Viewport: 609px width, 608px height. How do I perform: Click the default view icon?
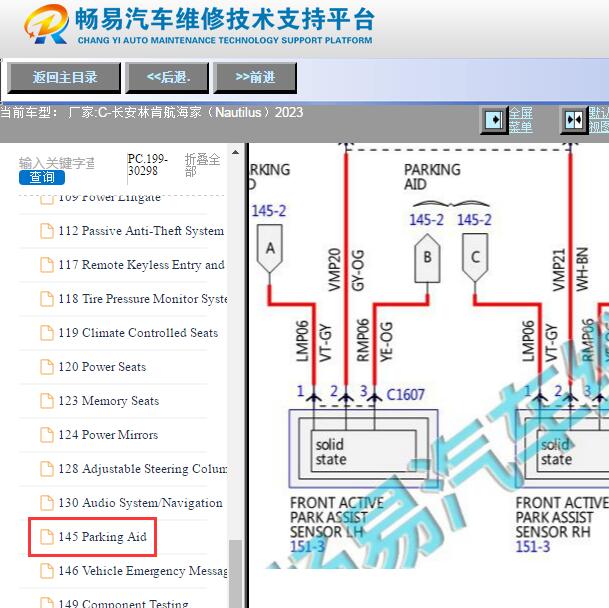[x=574, y=120]
